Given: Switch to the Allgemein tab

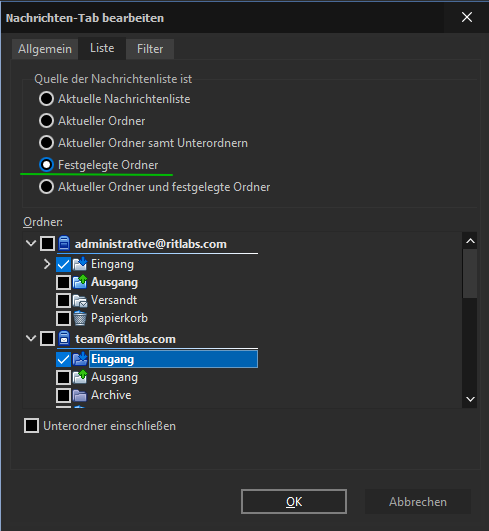Looking at the screenshot, I should click(x=45, y=49).
